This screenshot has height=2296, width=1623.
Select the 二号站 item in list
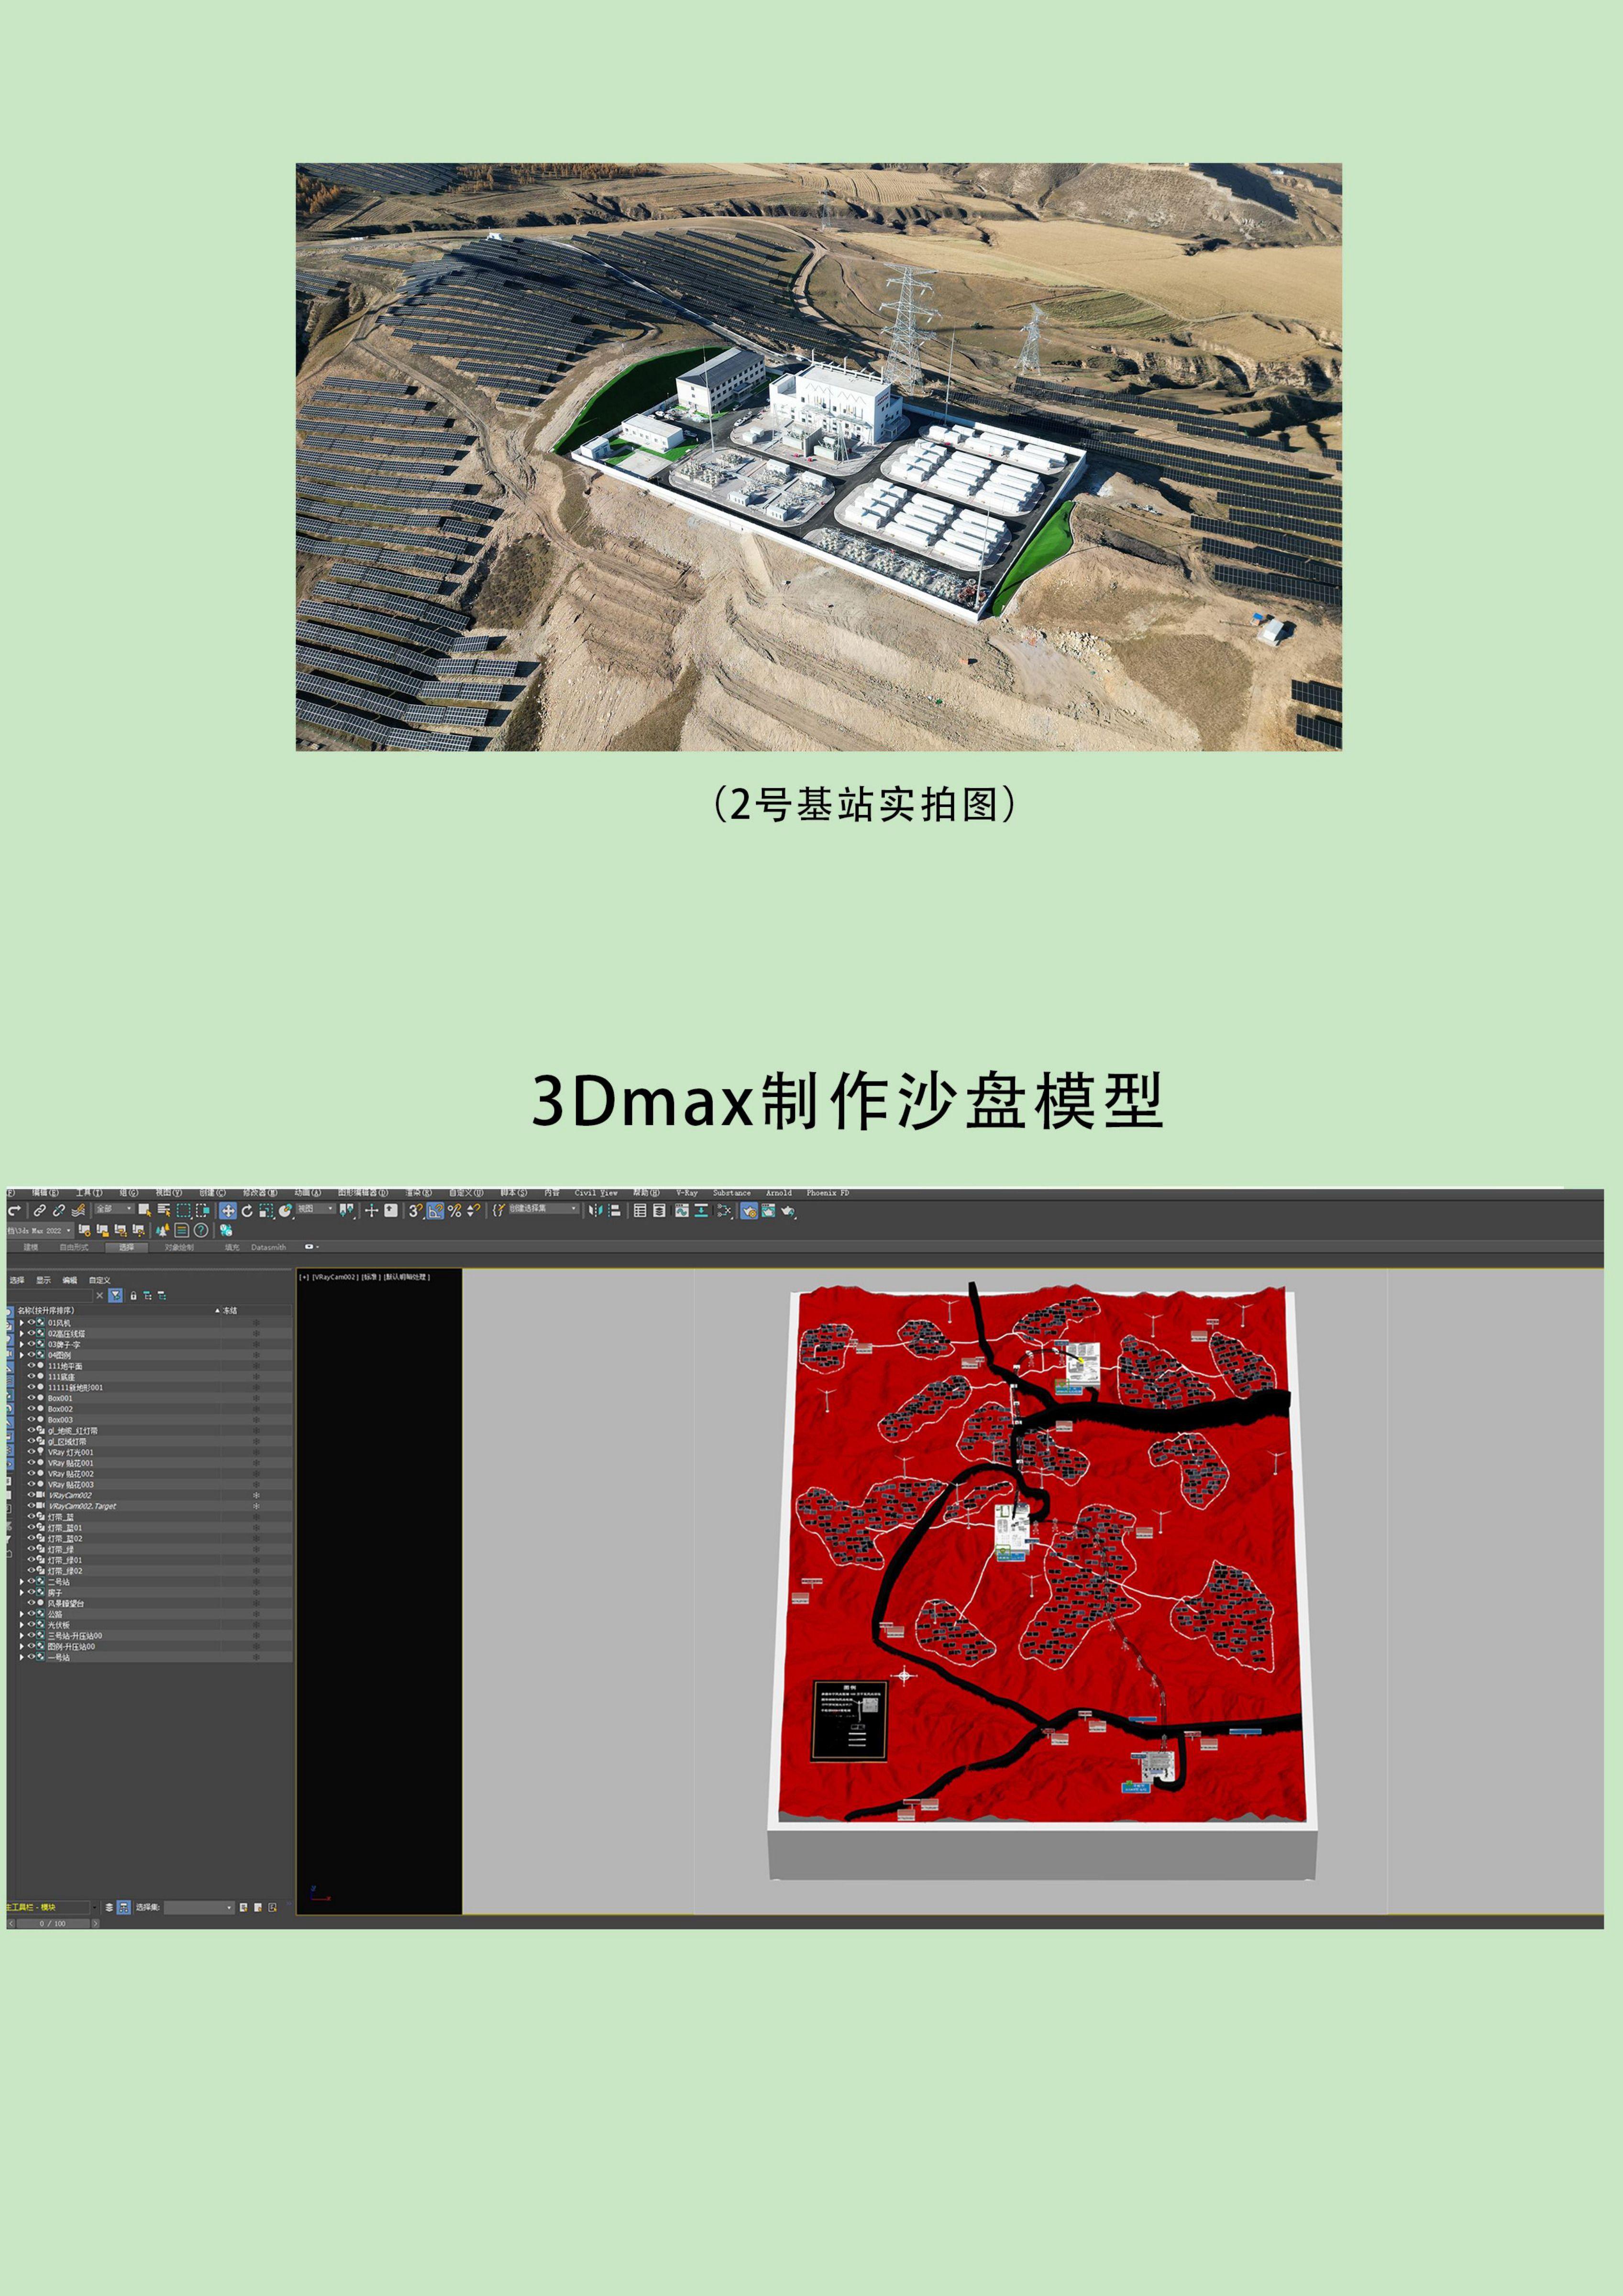59,1582
